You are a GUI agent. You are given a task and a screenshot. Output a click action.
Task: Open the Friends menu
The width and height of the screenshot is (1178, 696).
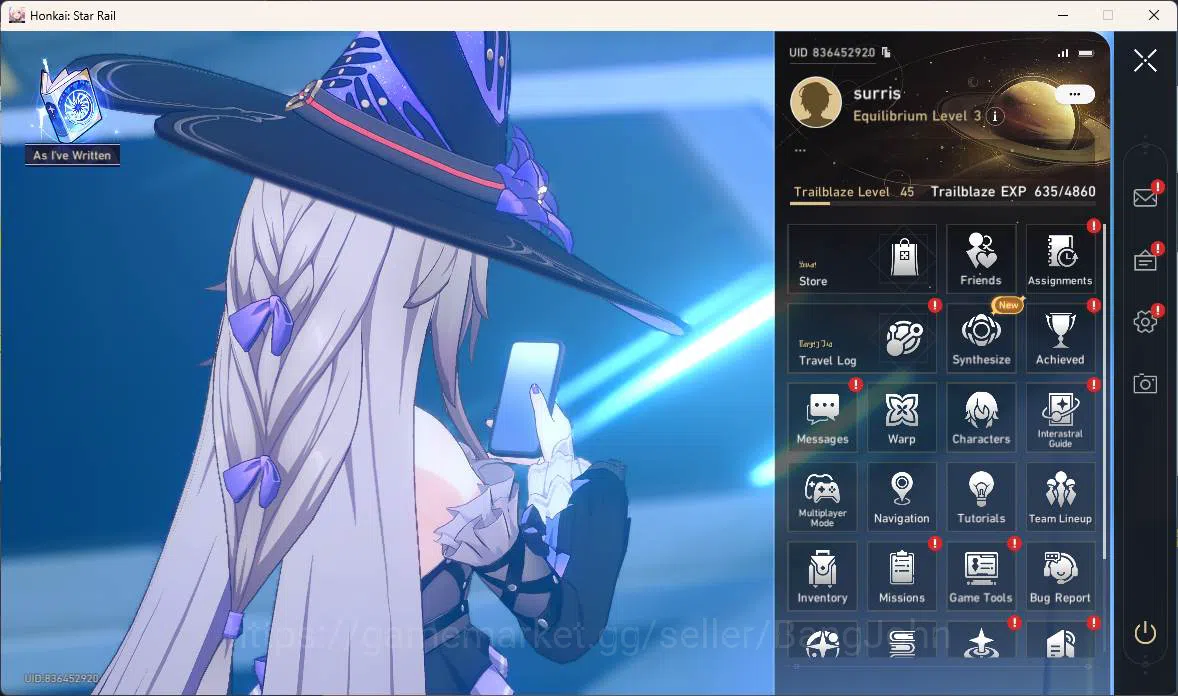click(981, 259)
